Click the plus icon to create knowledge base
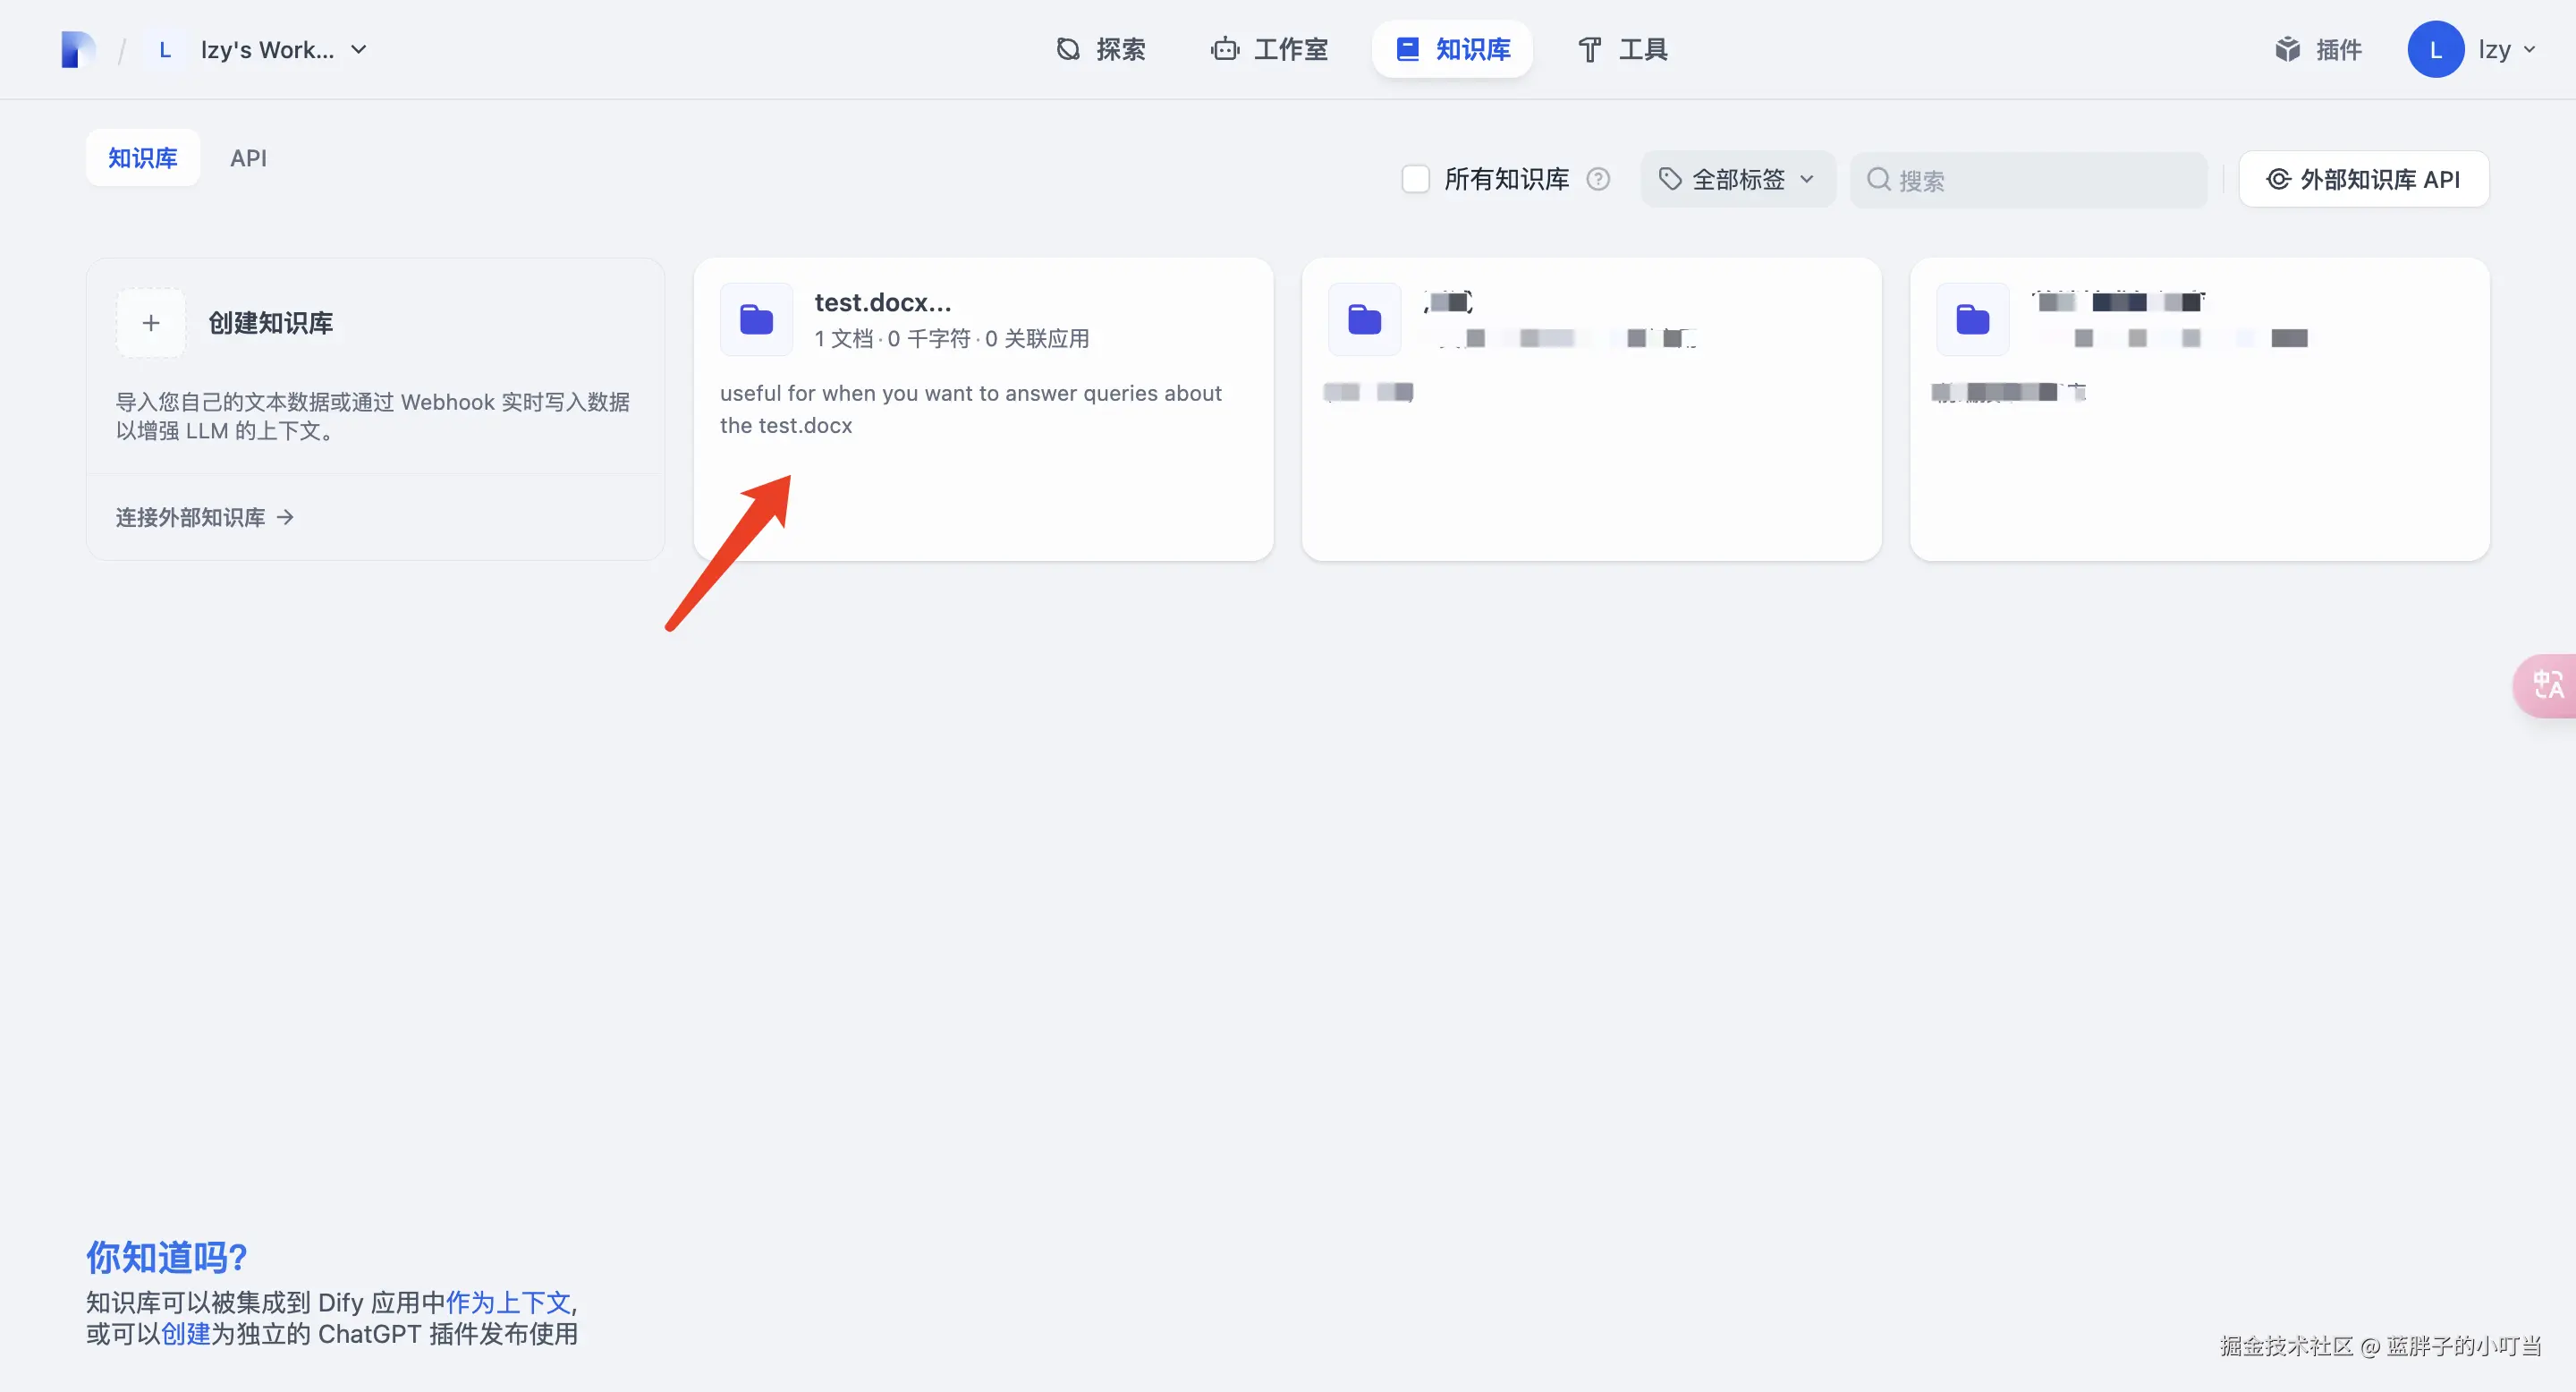The width and height of the screenshot is (2576, 1392). click(x=151, y=323)
